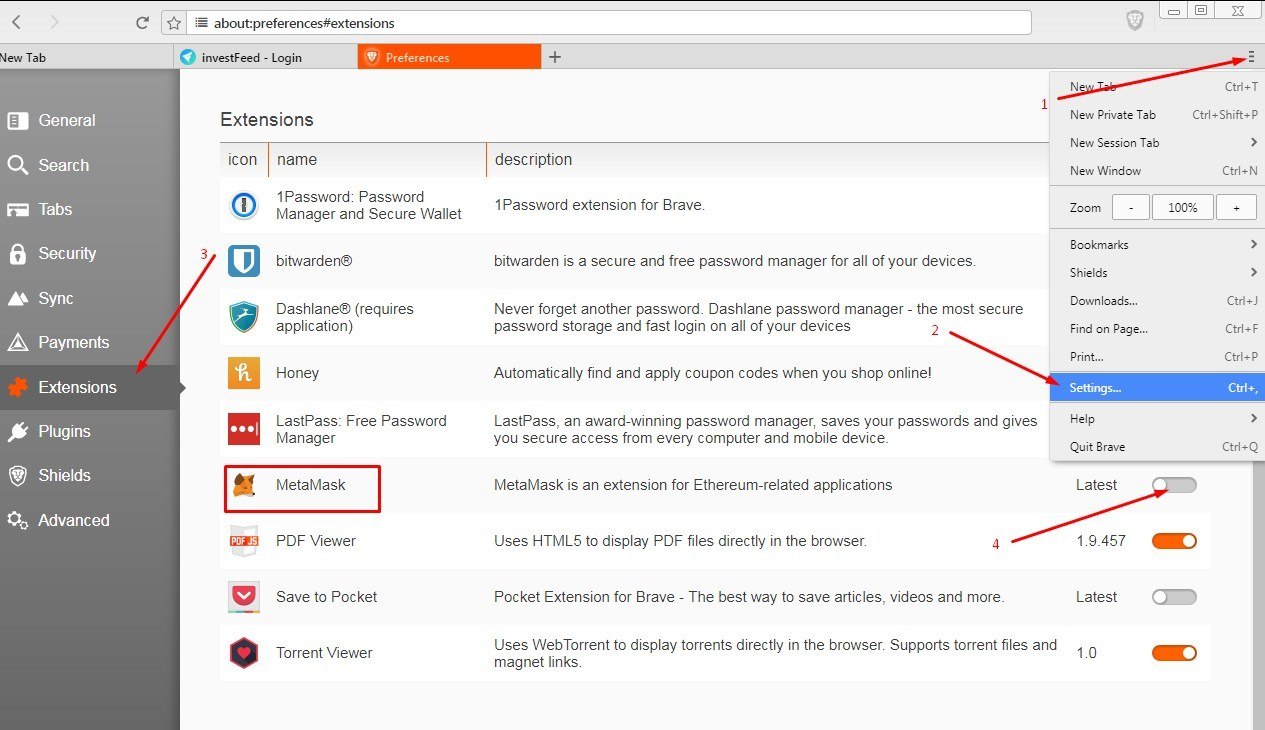1265x730 pixels.
Task: Open Plugins preferences in sidebar
Action: tap(90, 431)
